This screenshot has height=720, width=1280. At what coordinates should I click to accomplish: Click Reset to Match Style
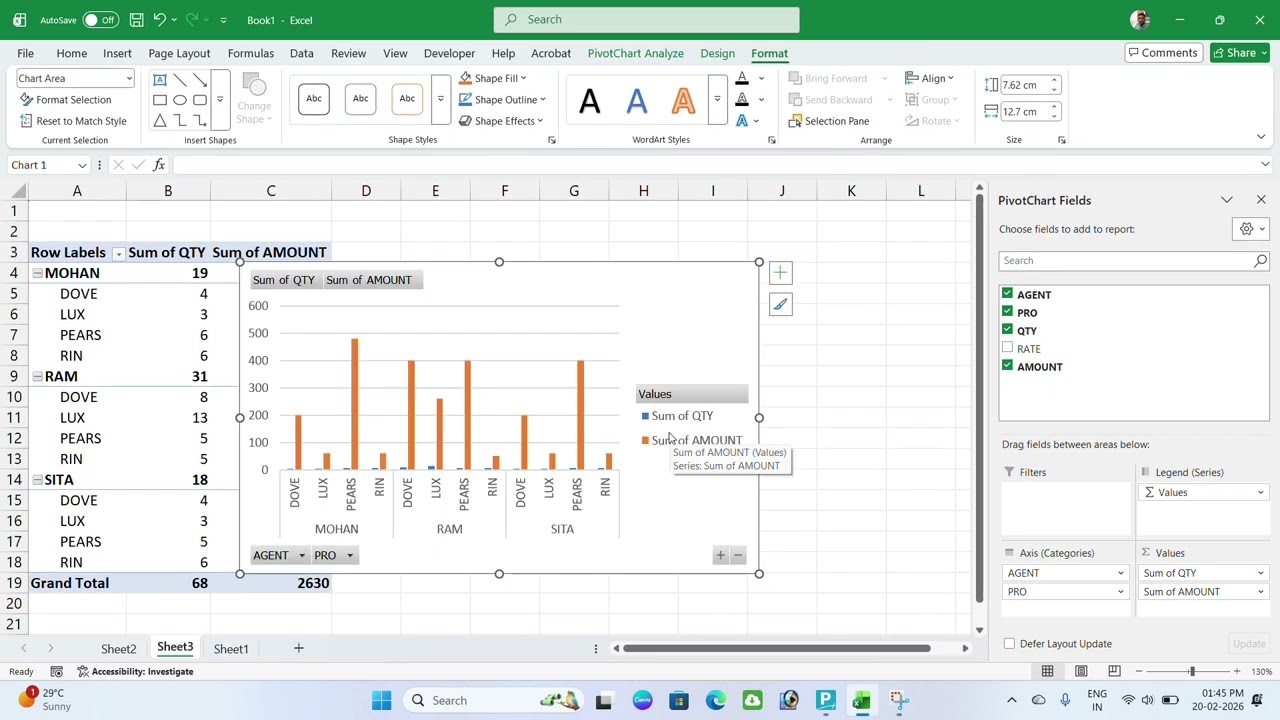(73, 121)
